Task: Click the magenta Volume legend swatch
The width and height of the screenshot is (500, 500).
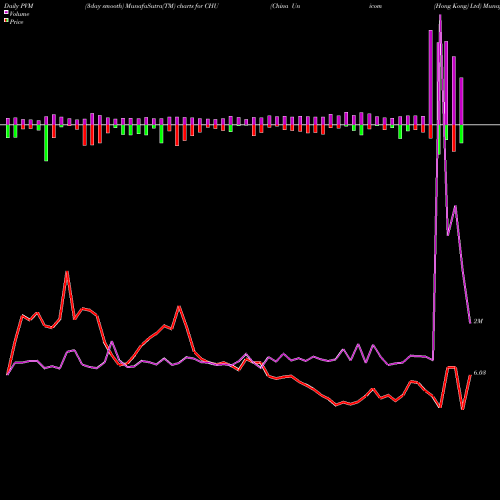Action: tap(6, 12)
